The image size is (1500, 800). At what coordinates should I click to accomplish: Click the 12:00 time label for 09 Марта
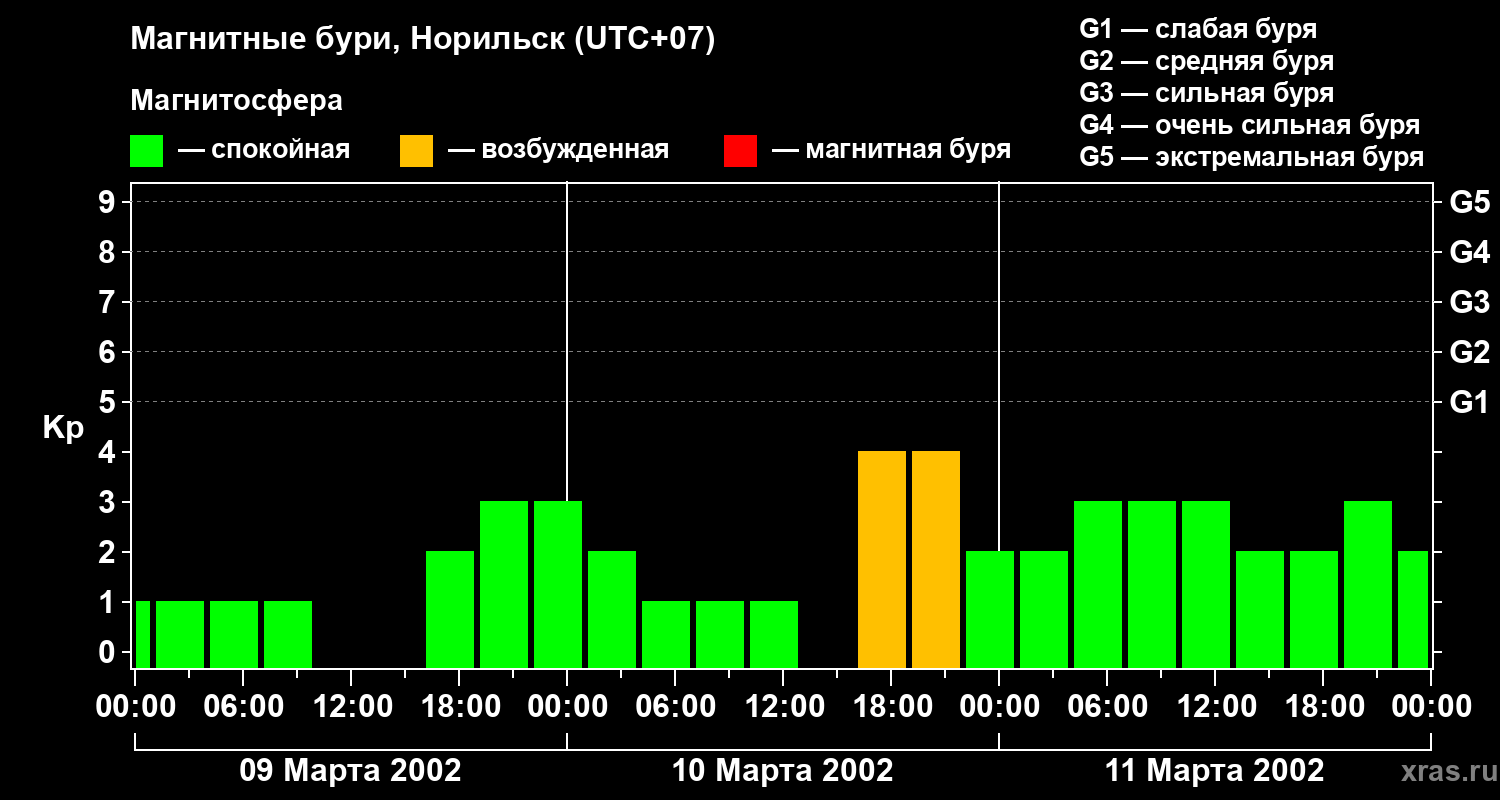click(351, 707)
